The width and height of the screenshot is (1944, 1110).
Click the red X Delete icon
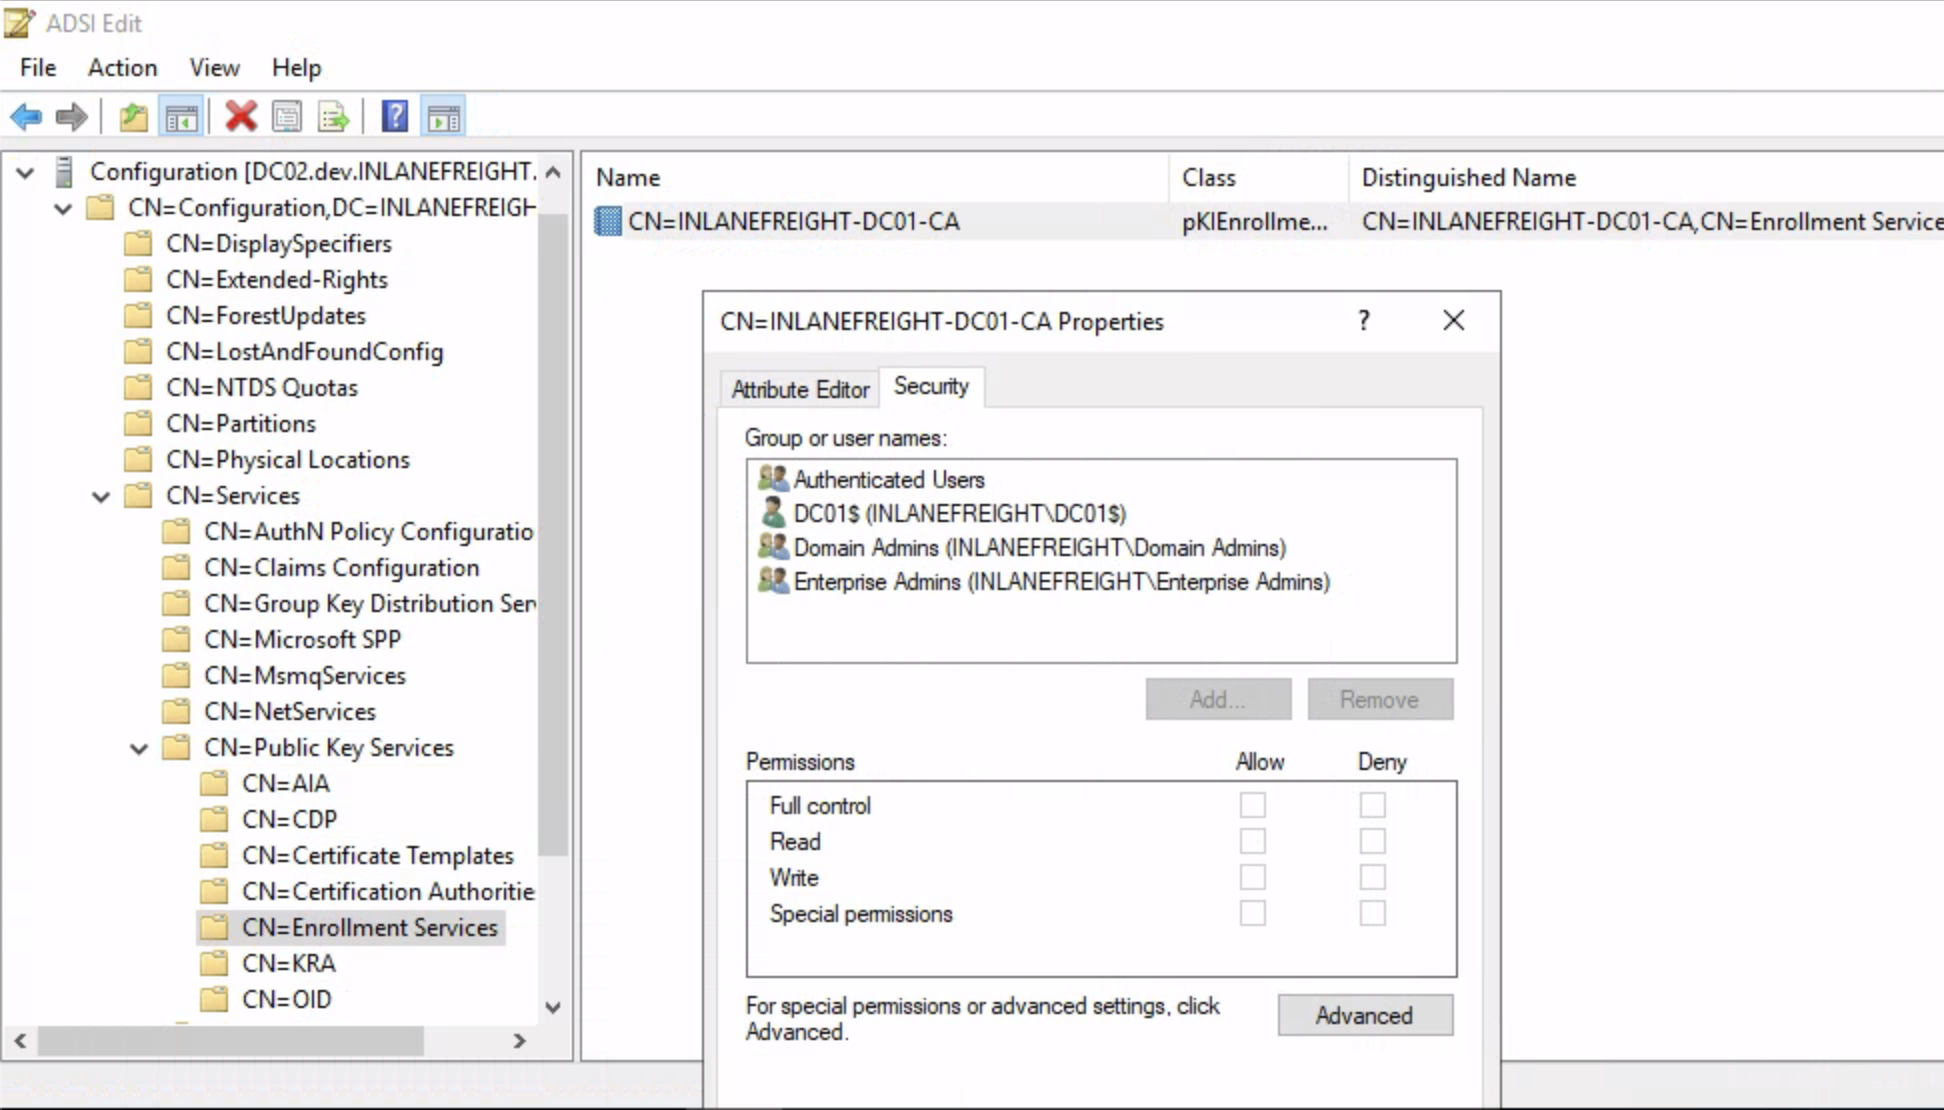click(x=241, y=117)
